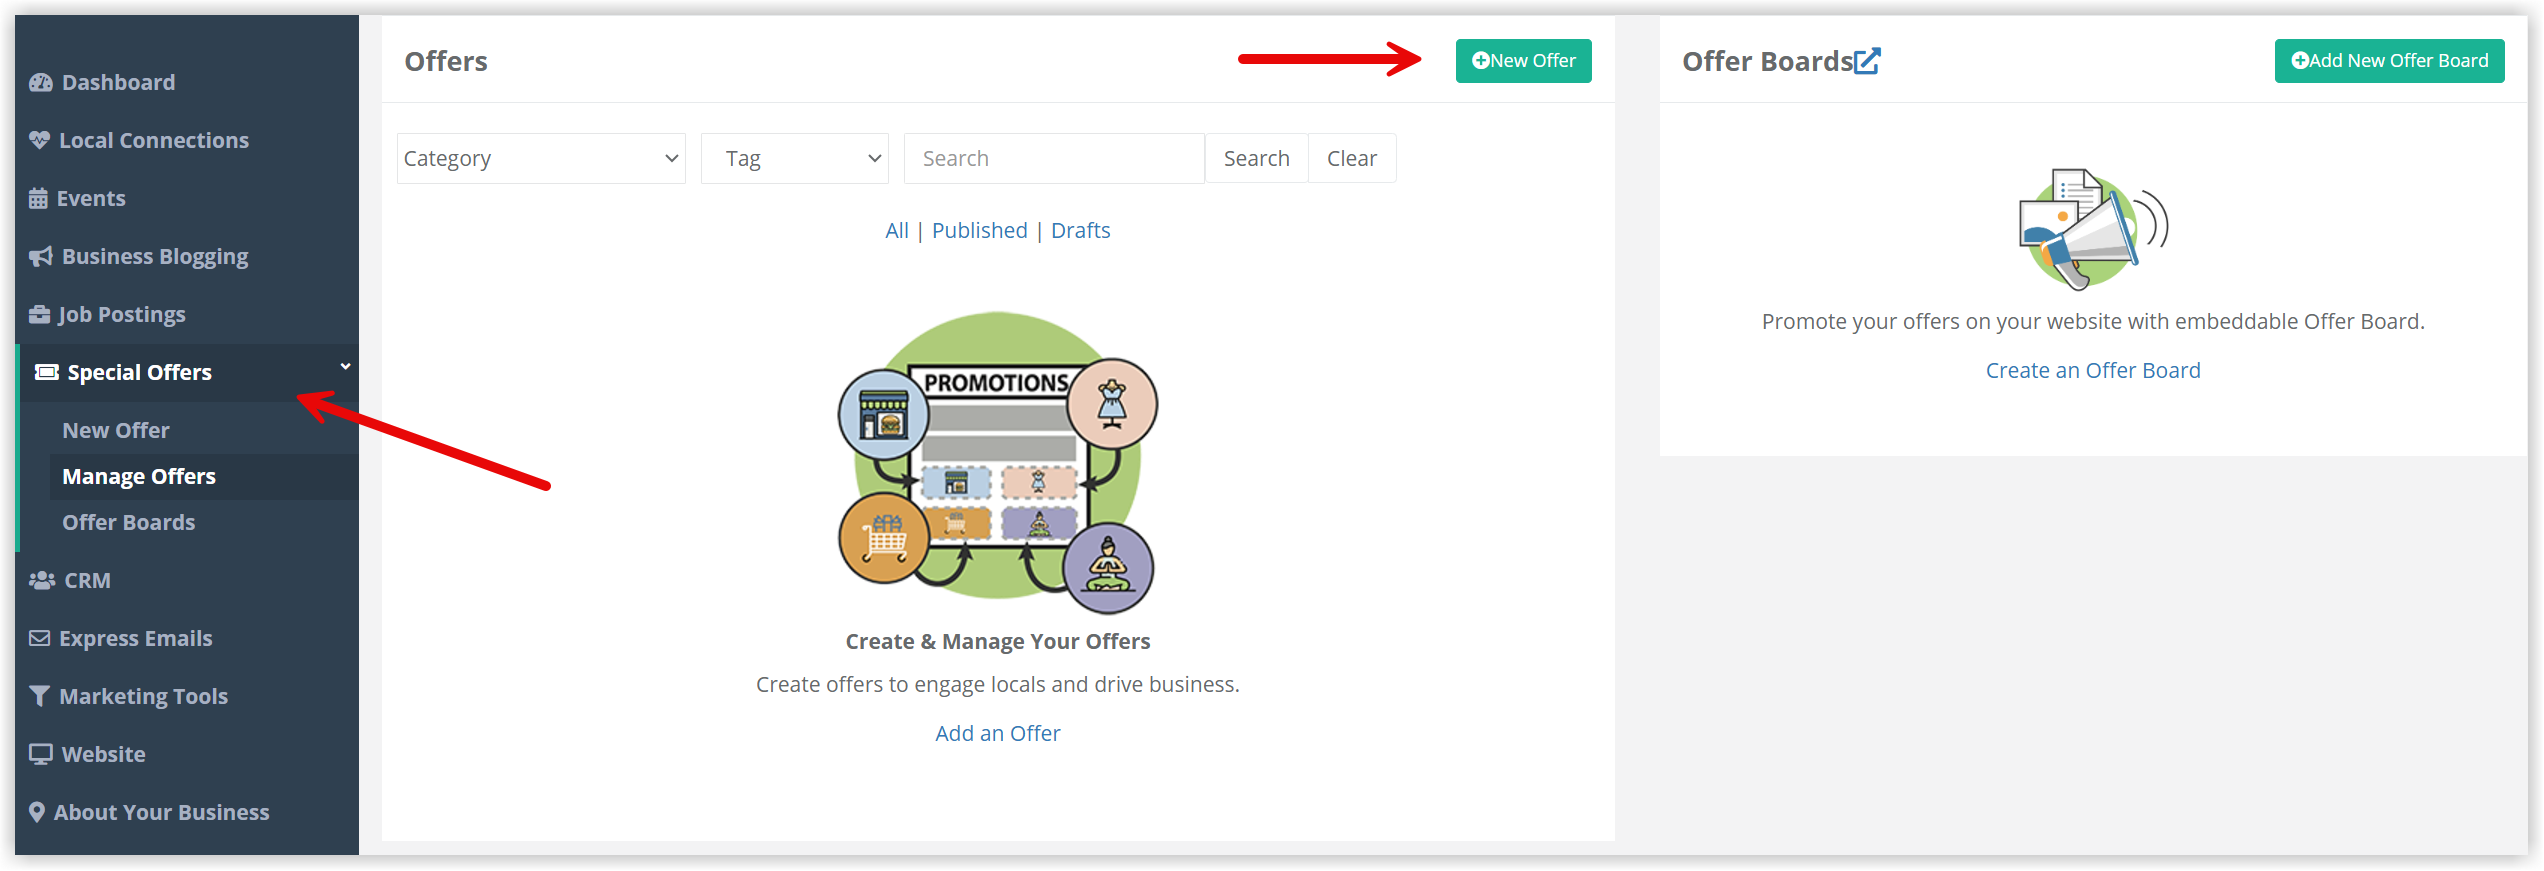Open About Your Business
The image size is (2544, 871).
162,813
